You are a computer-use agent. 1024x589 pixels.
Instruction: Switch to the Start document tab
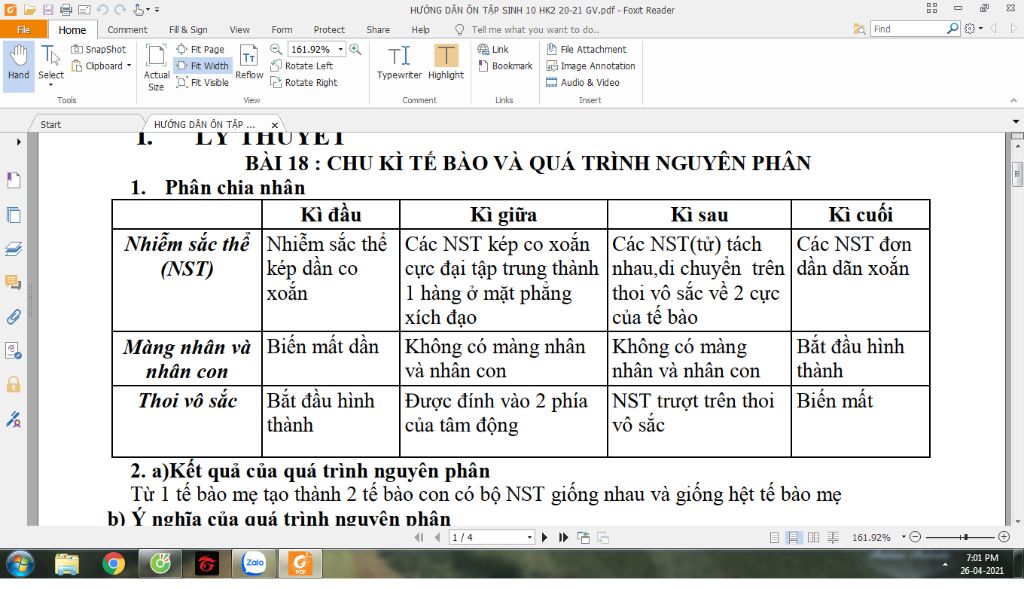[50, 124]
